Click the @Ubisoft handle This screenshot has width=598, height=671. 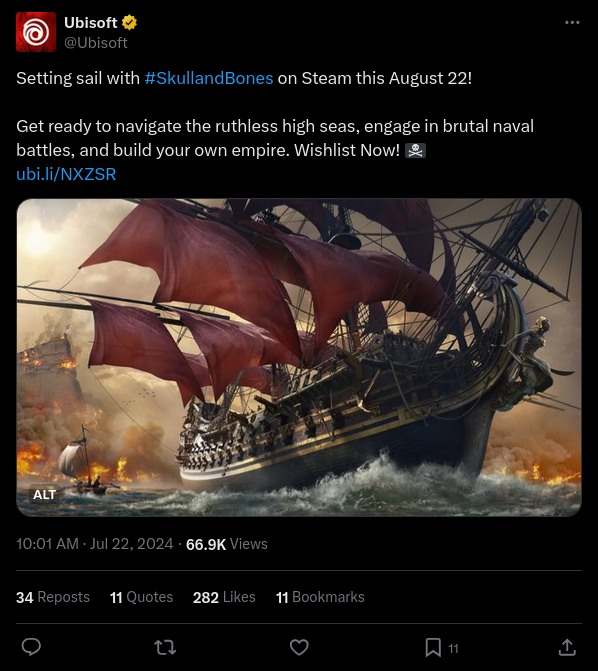coord(96,43)
